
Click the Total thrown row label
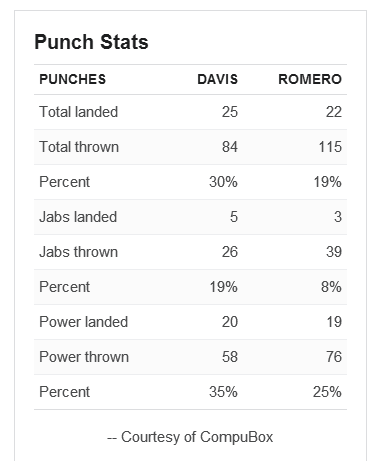pyautogui.click(x=79, y=147)
